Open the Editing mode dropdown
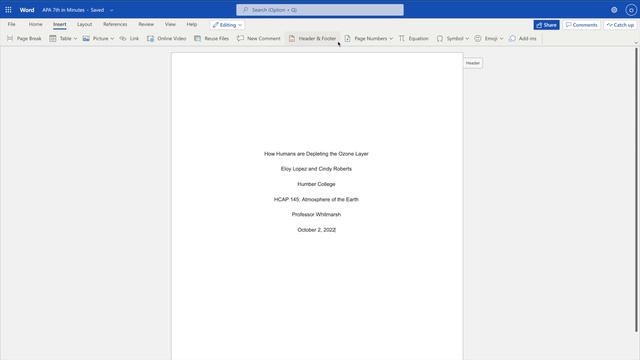The width and height of the screenshot is (640, 360). click(227, 25)
